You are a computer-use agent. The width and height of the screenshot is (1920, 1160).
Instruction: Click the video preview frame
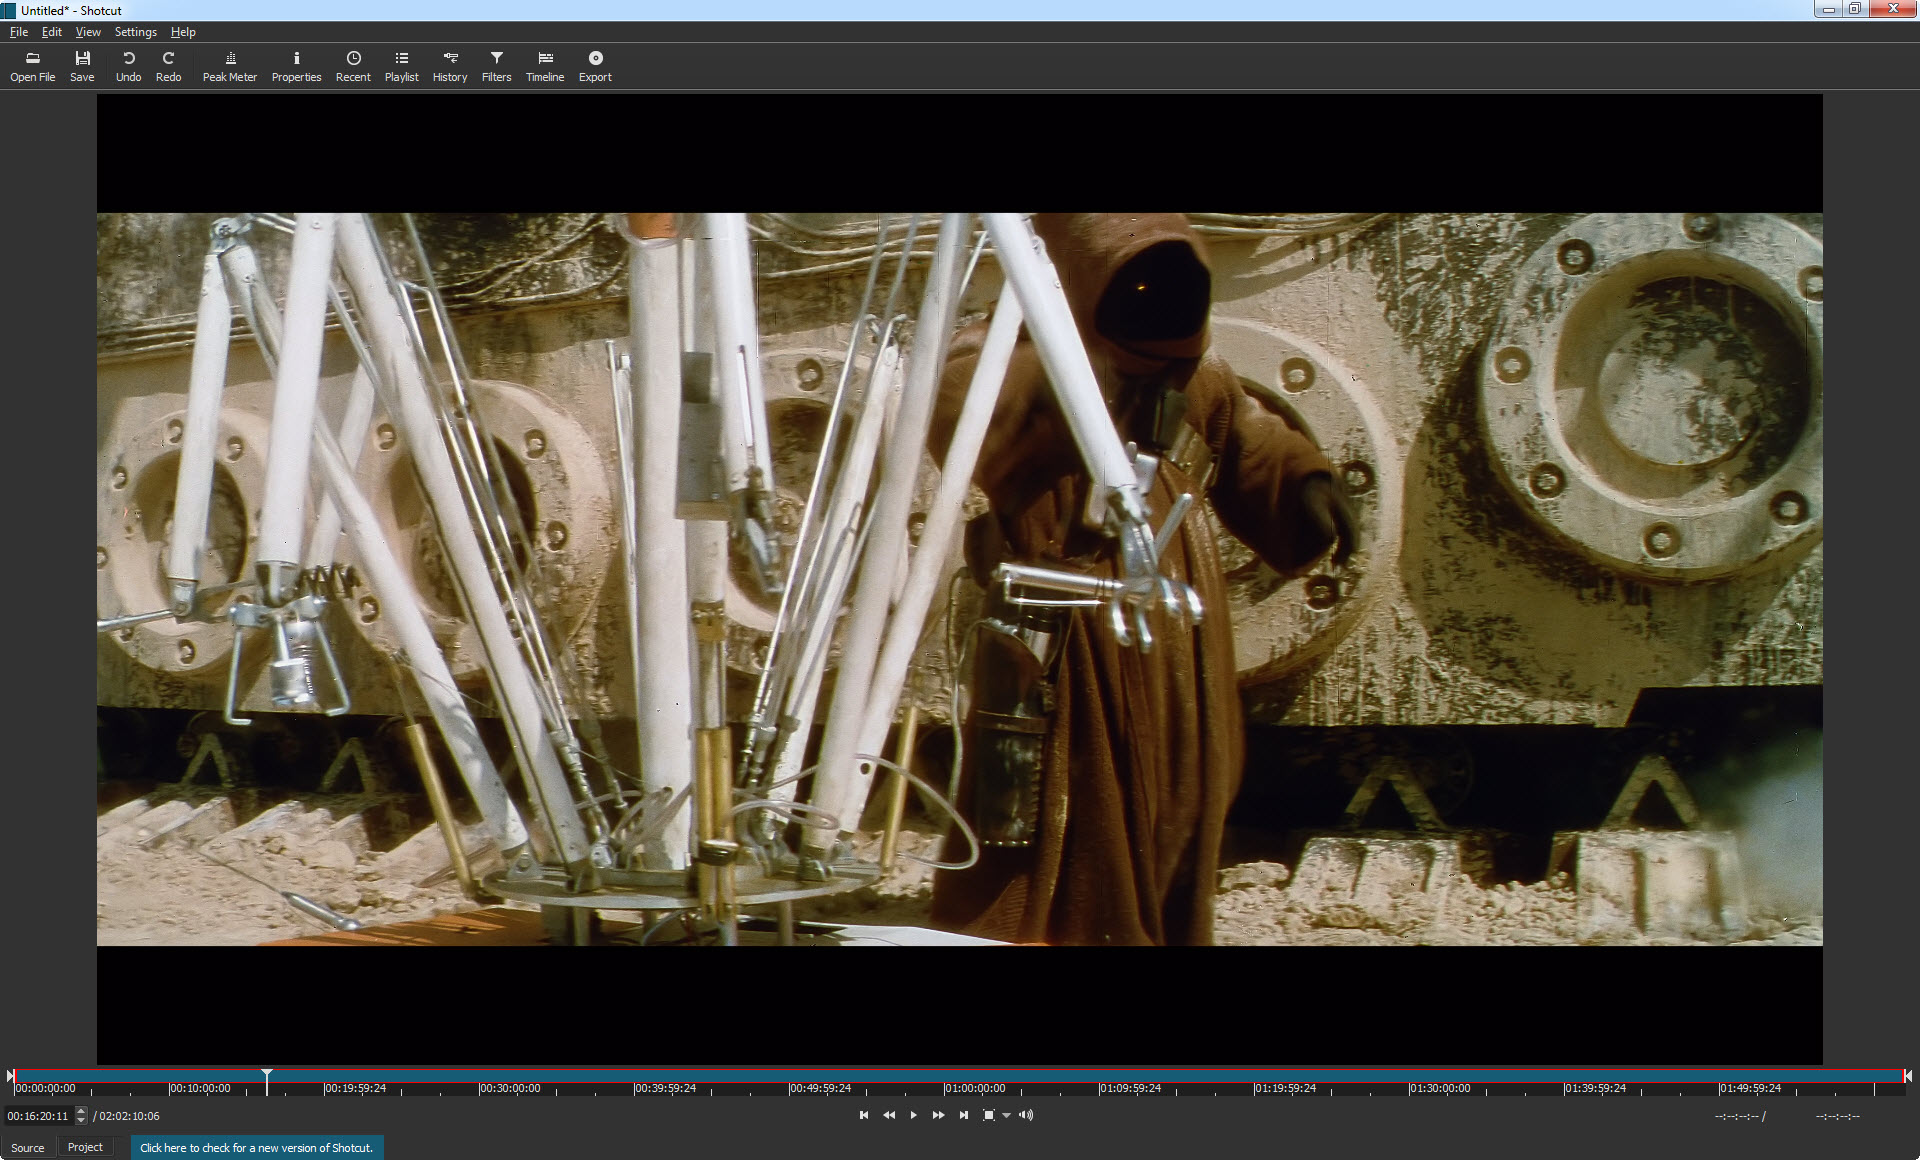pos(959,579)
